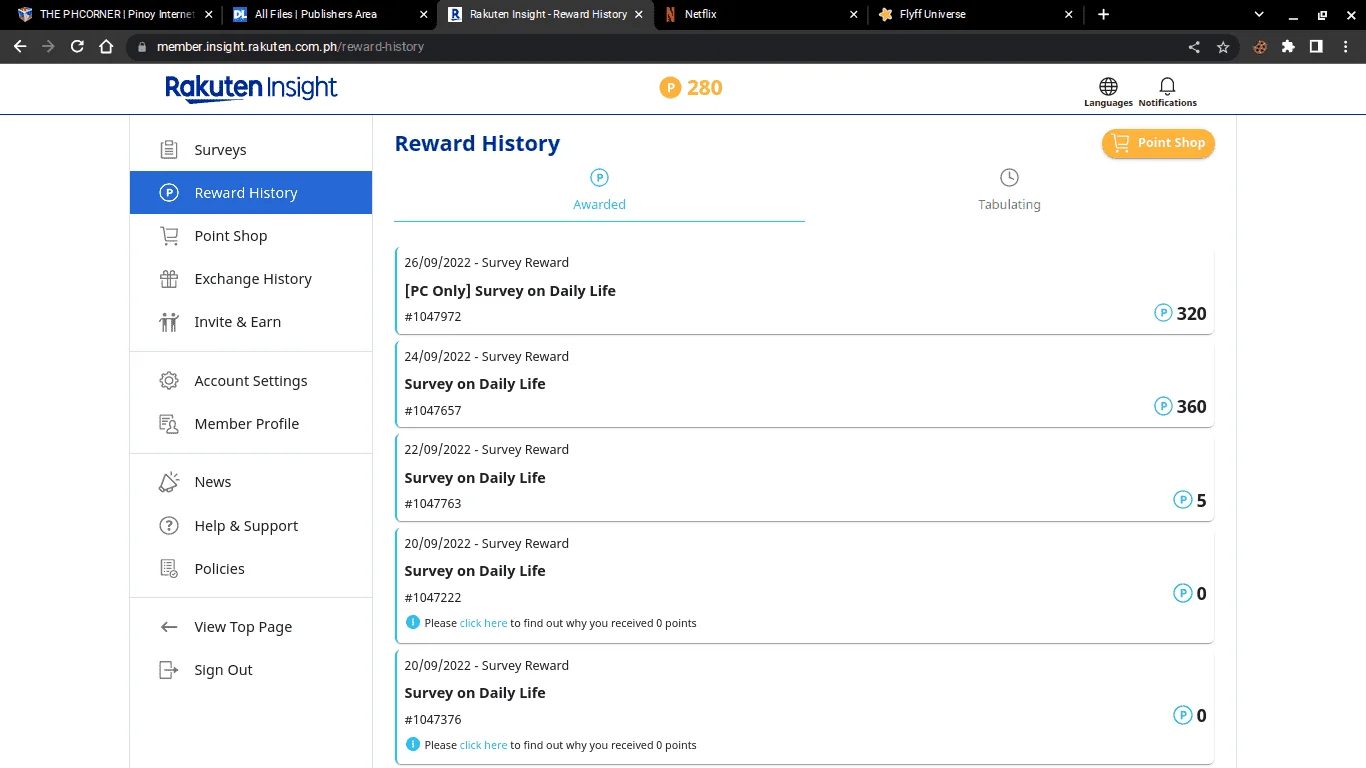Click the cookie extension icon

pos(1260,46)
